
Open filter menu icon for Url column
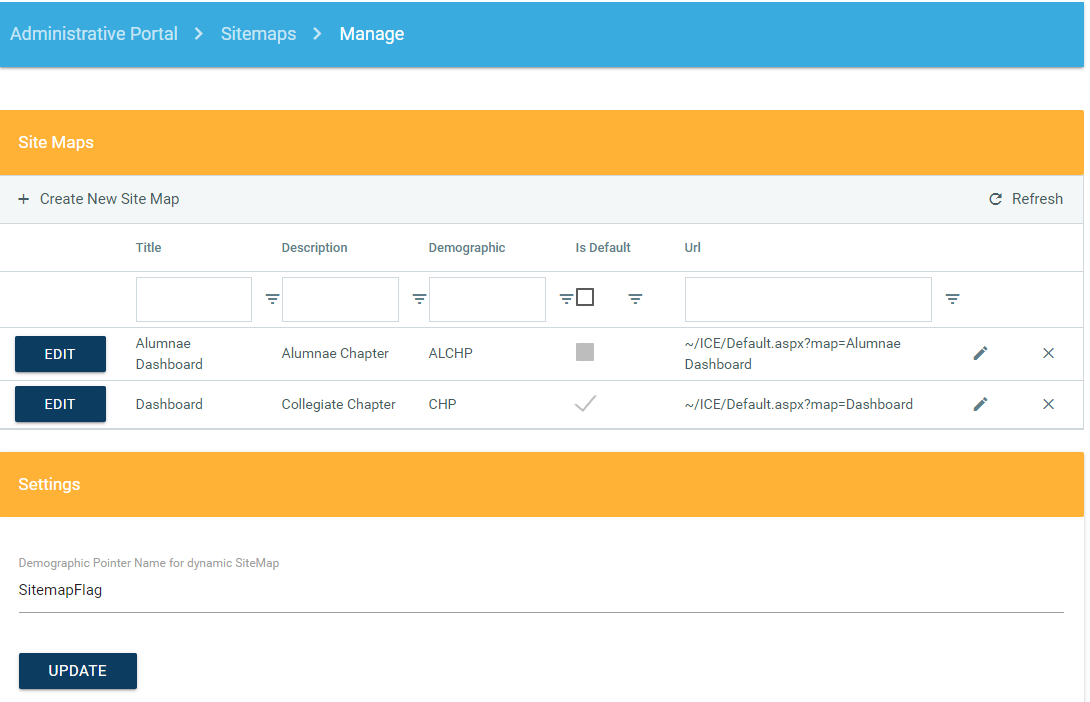(952, 299)
